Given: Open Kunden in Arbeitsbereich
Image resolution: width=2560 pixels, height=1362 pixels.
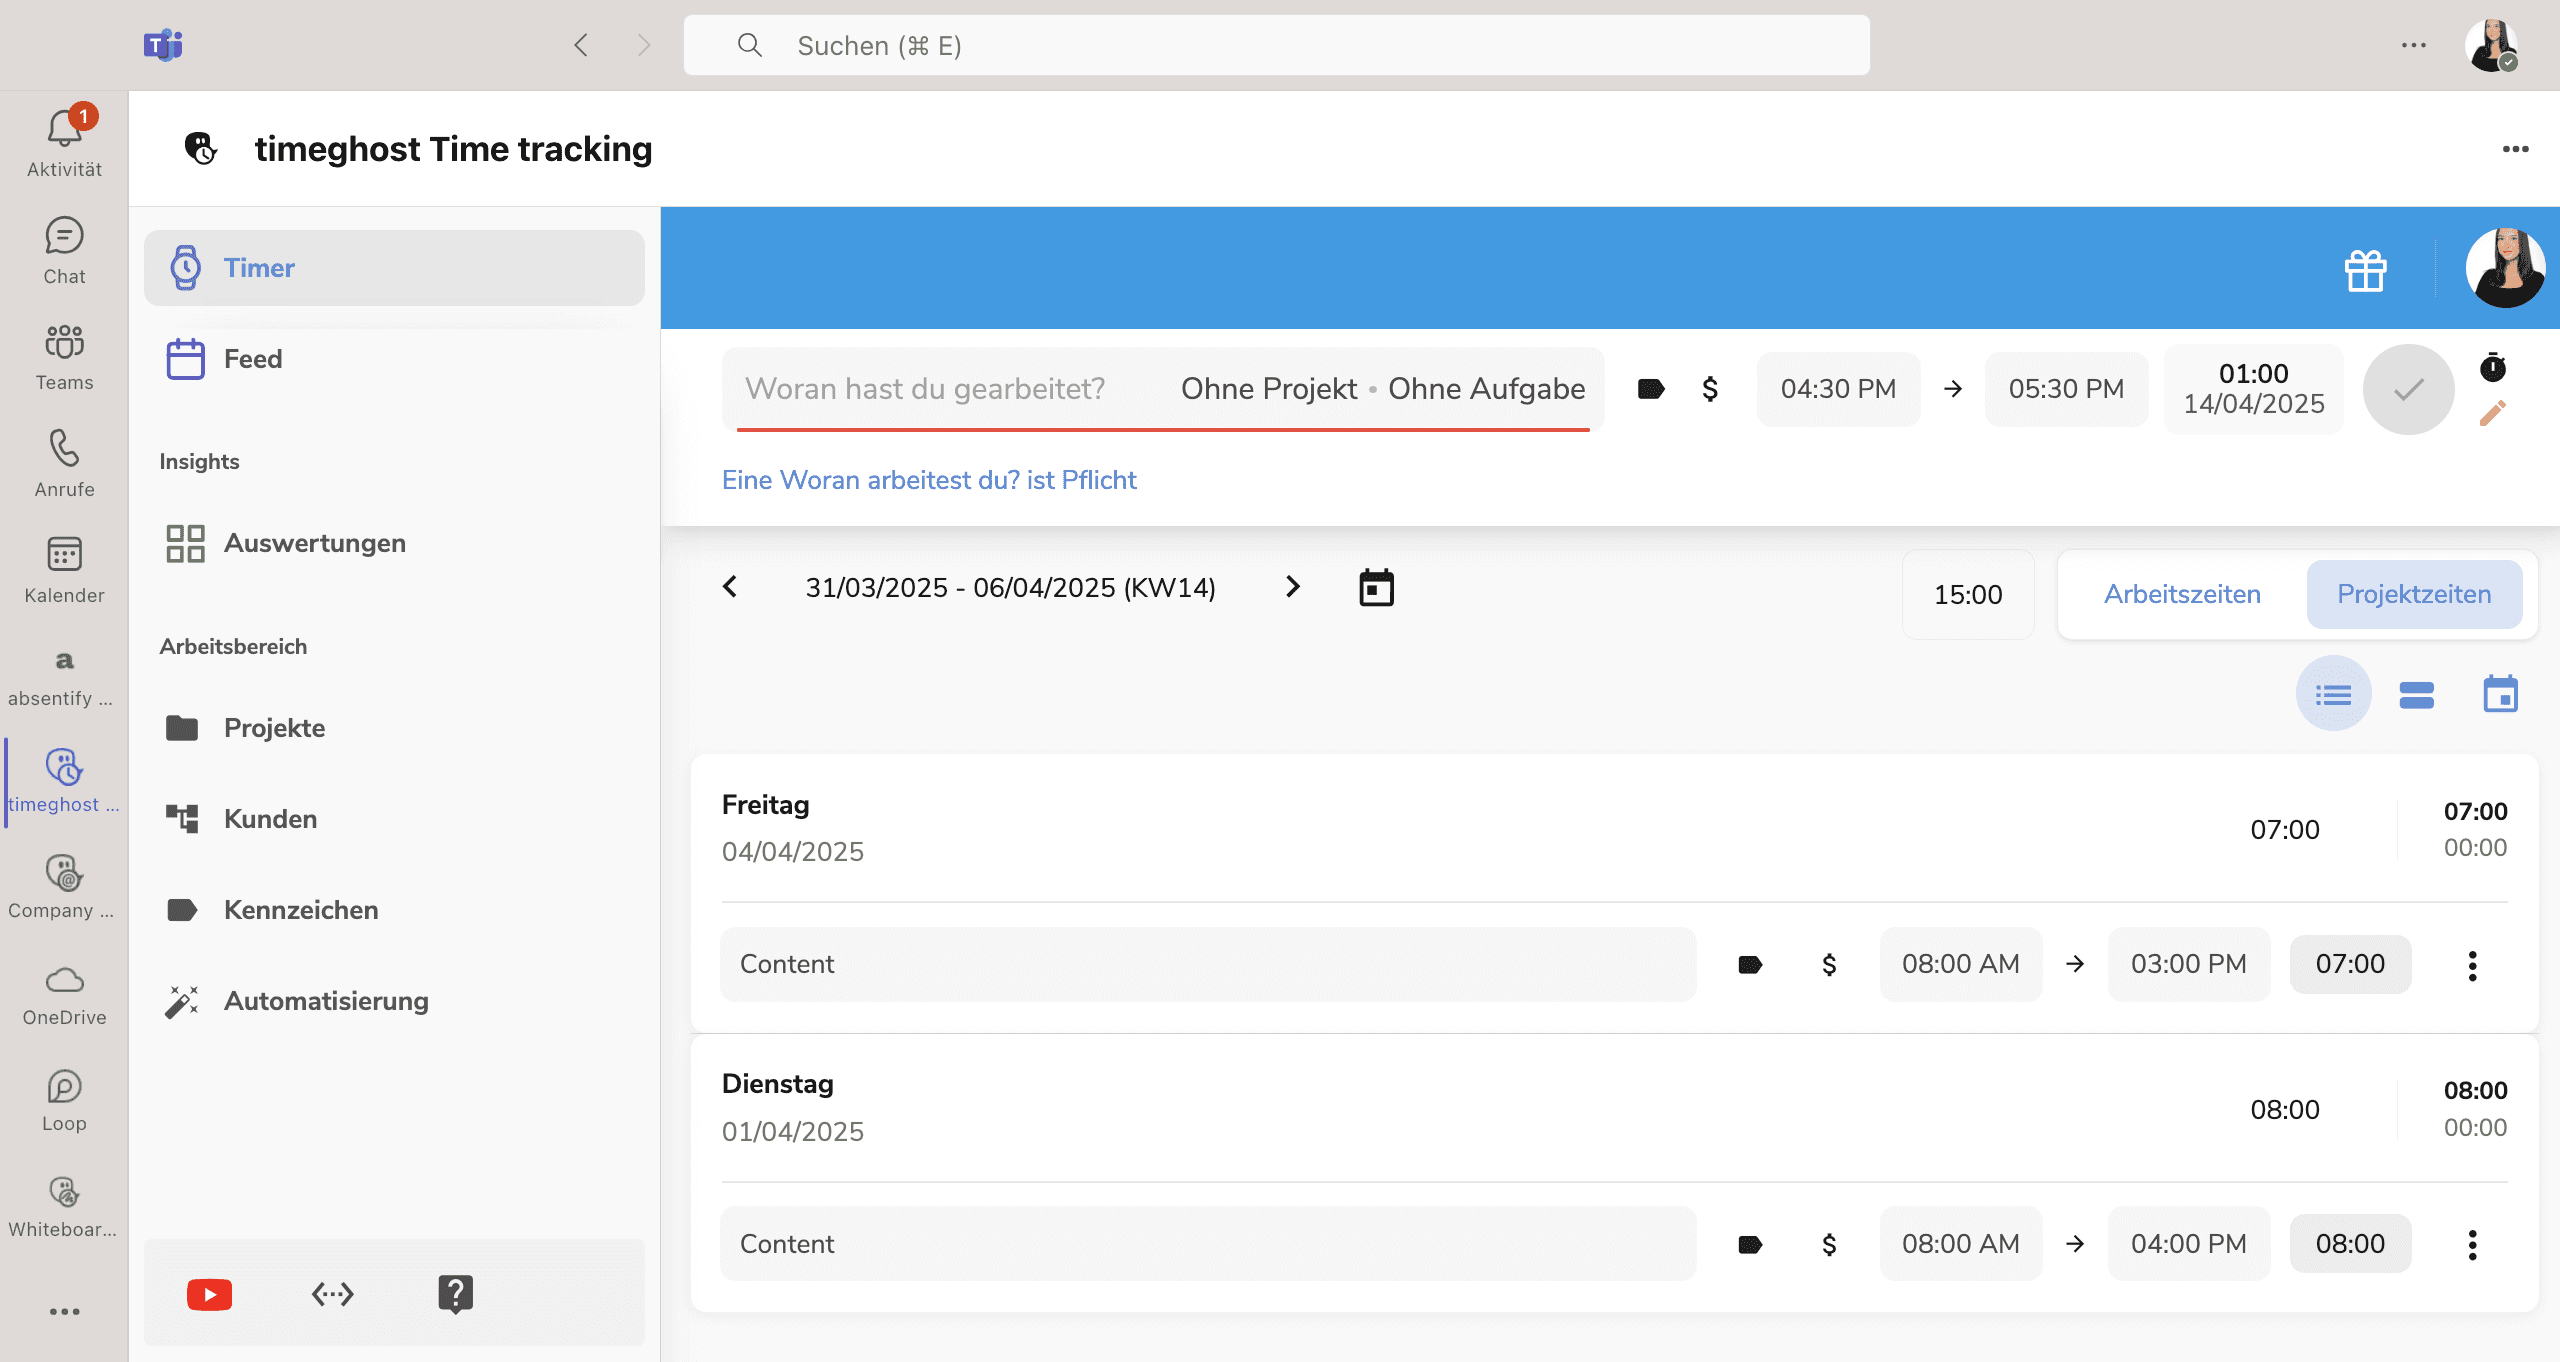Looking at the screenshot, I should coord(394,819).
